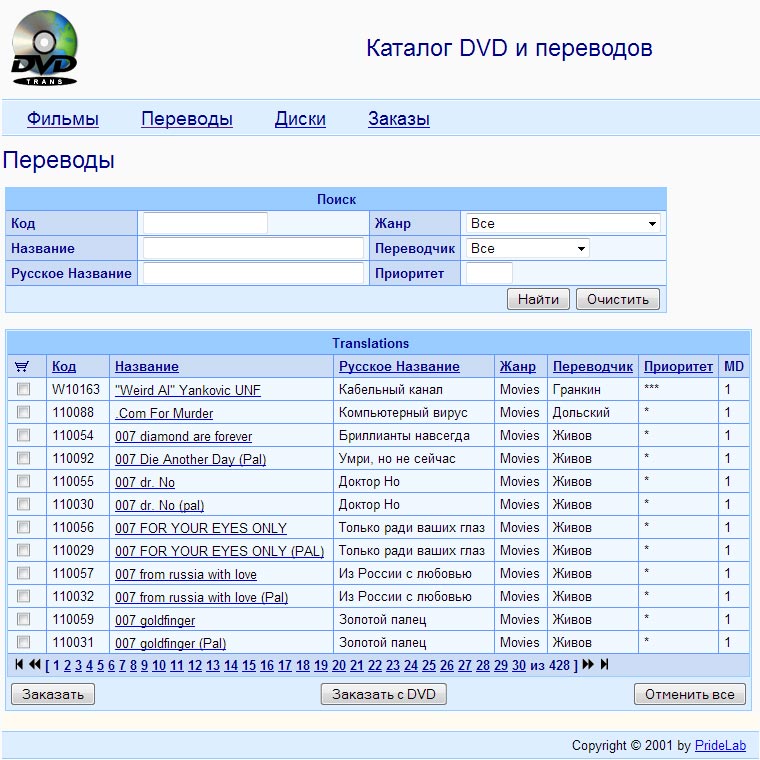Open the Переводы menu
The image size is (760, 760).
pyautogui.click(x=187, y=119)
